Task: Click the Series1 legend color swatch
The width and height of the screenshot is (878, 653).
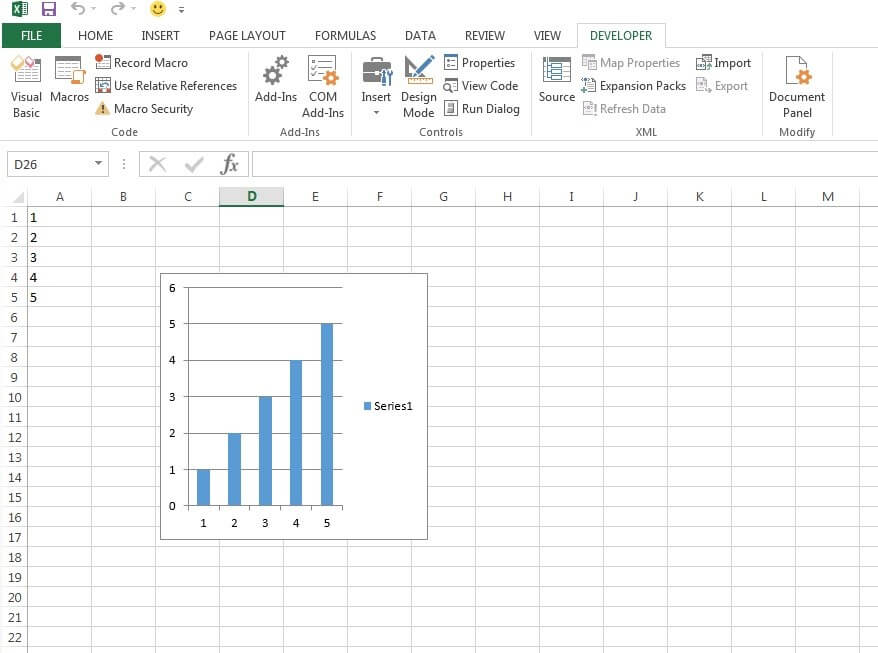Action: tap(367, 406)
